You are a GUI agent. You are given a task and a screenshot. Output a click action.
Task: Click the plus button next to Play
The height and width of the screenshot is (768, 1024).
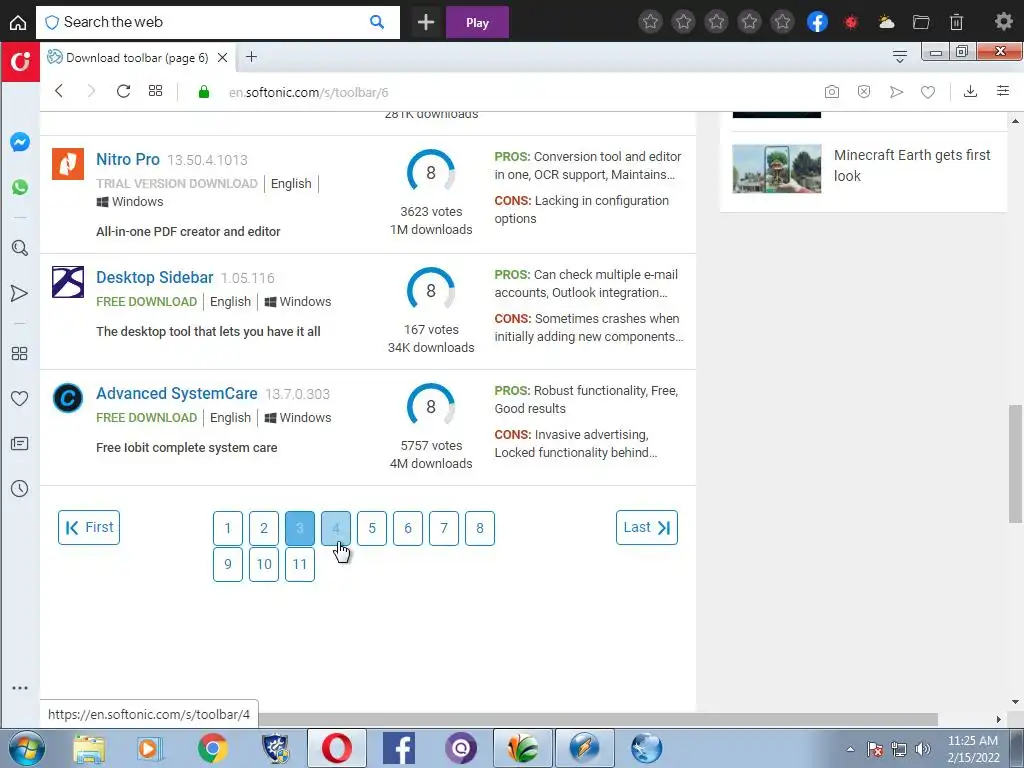click(x=426, y=22)
